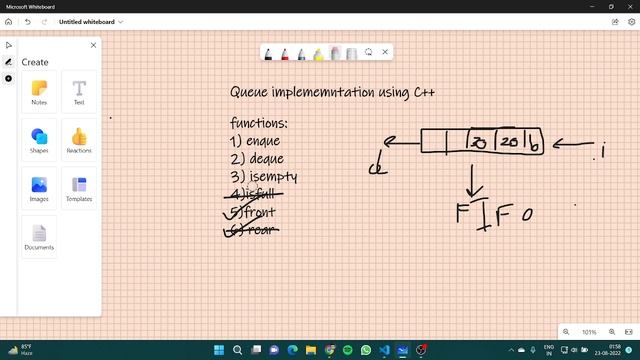
Task: Select the eraser tool
Action: pyautogui.click(x=335, y=53)
